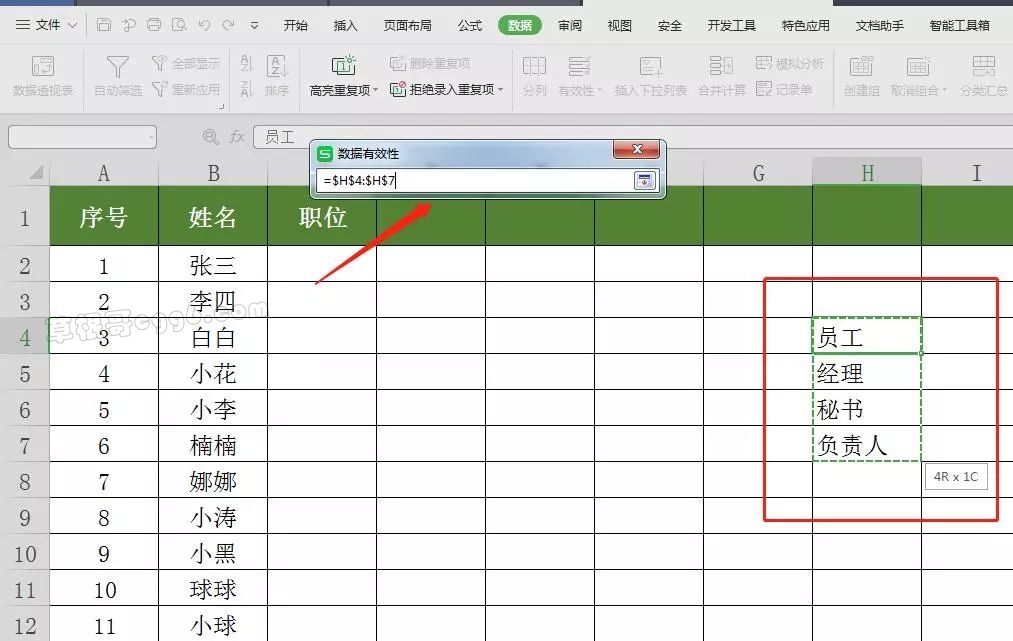
Task: Click the AutoFilter (自动筛选) funnel icon
Action: [x=117, y=67]
